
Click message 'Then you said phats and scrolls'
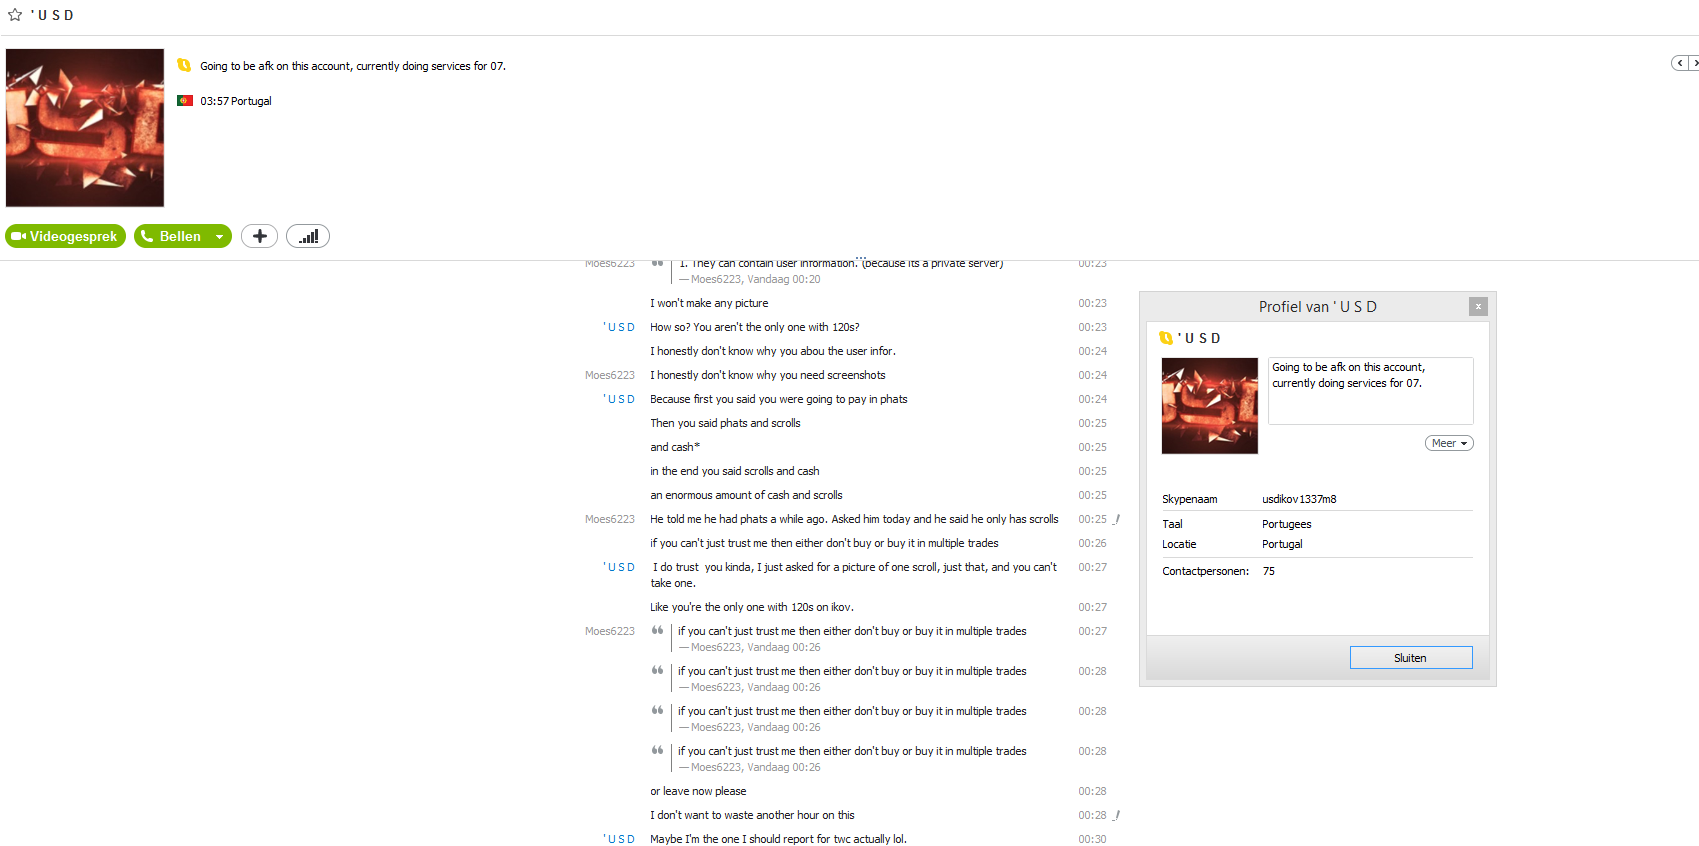click(x=725, y=423)
